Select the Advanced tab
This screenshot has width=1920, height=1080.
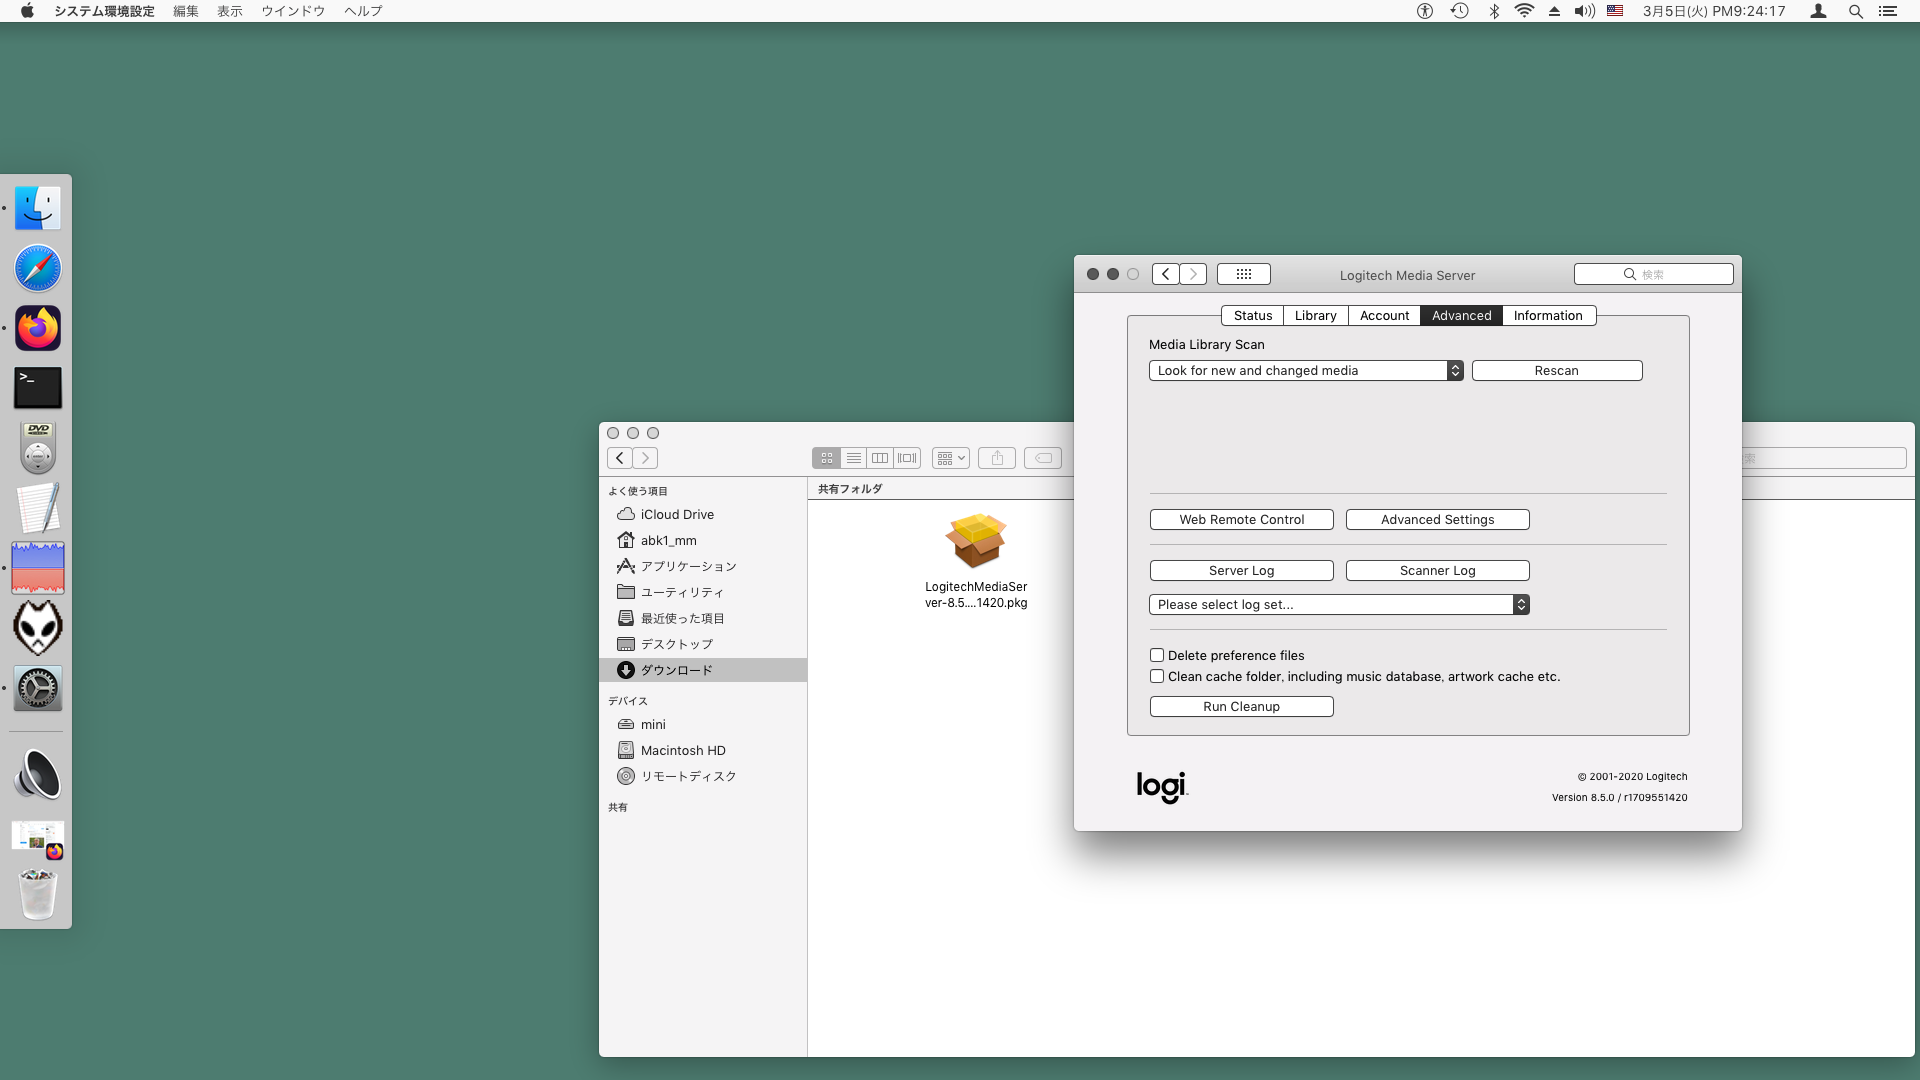tap(1461, 315)
